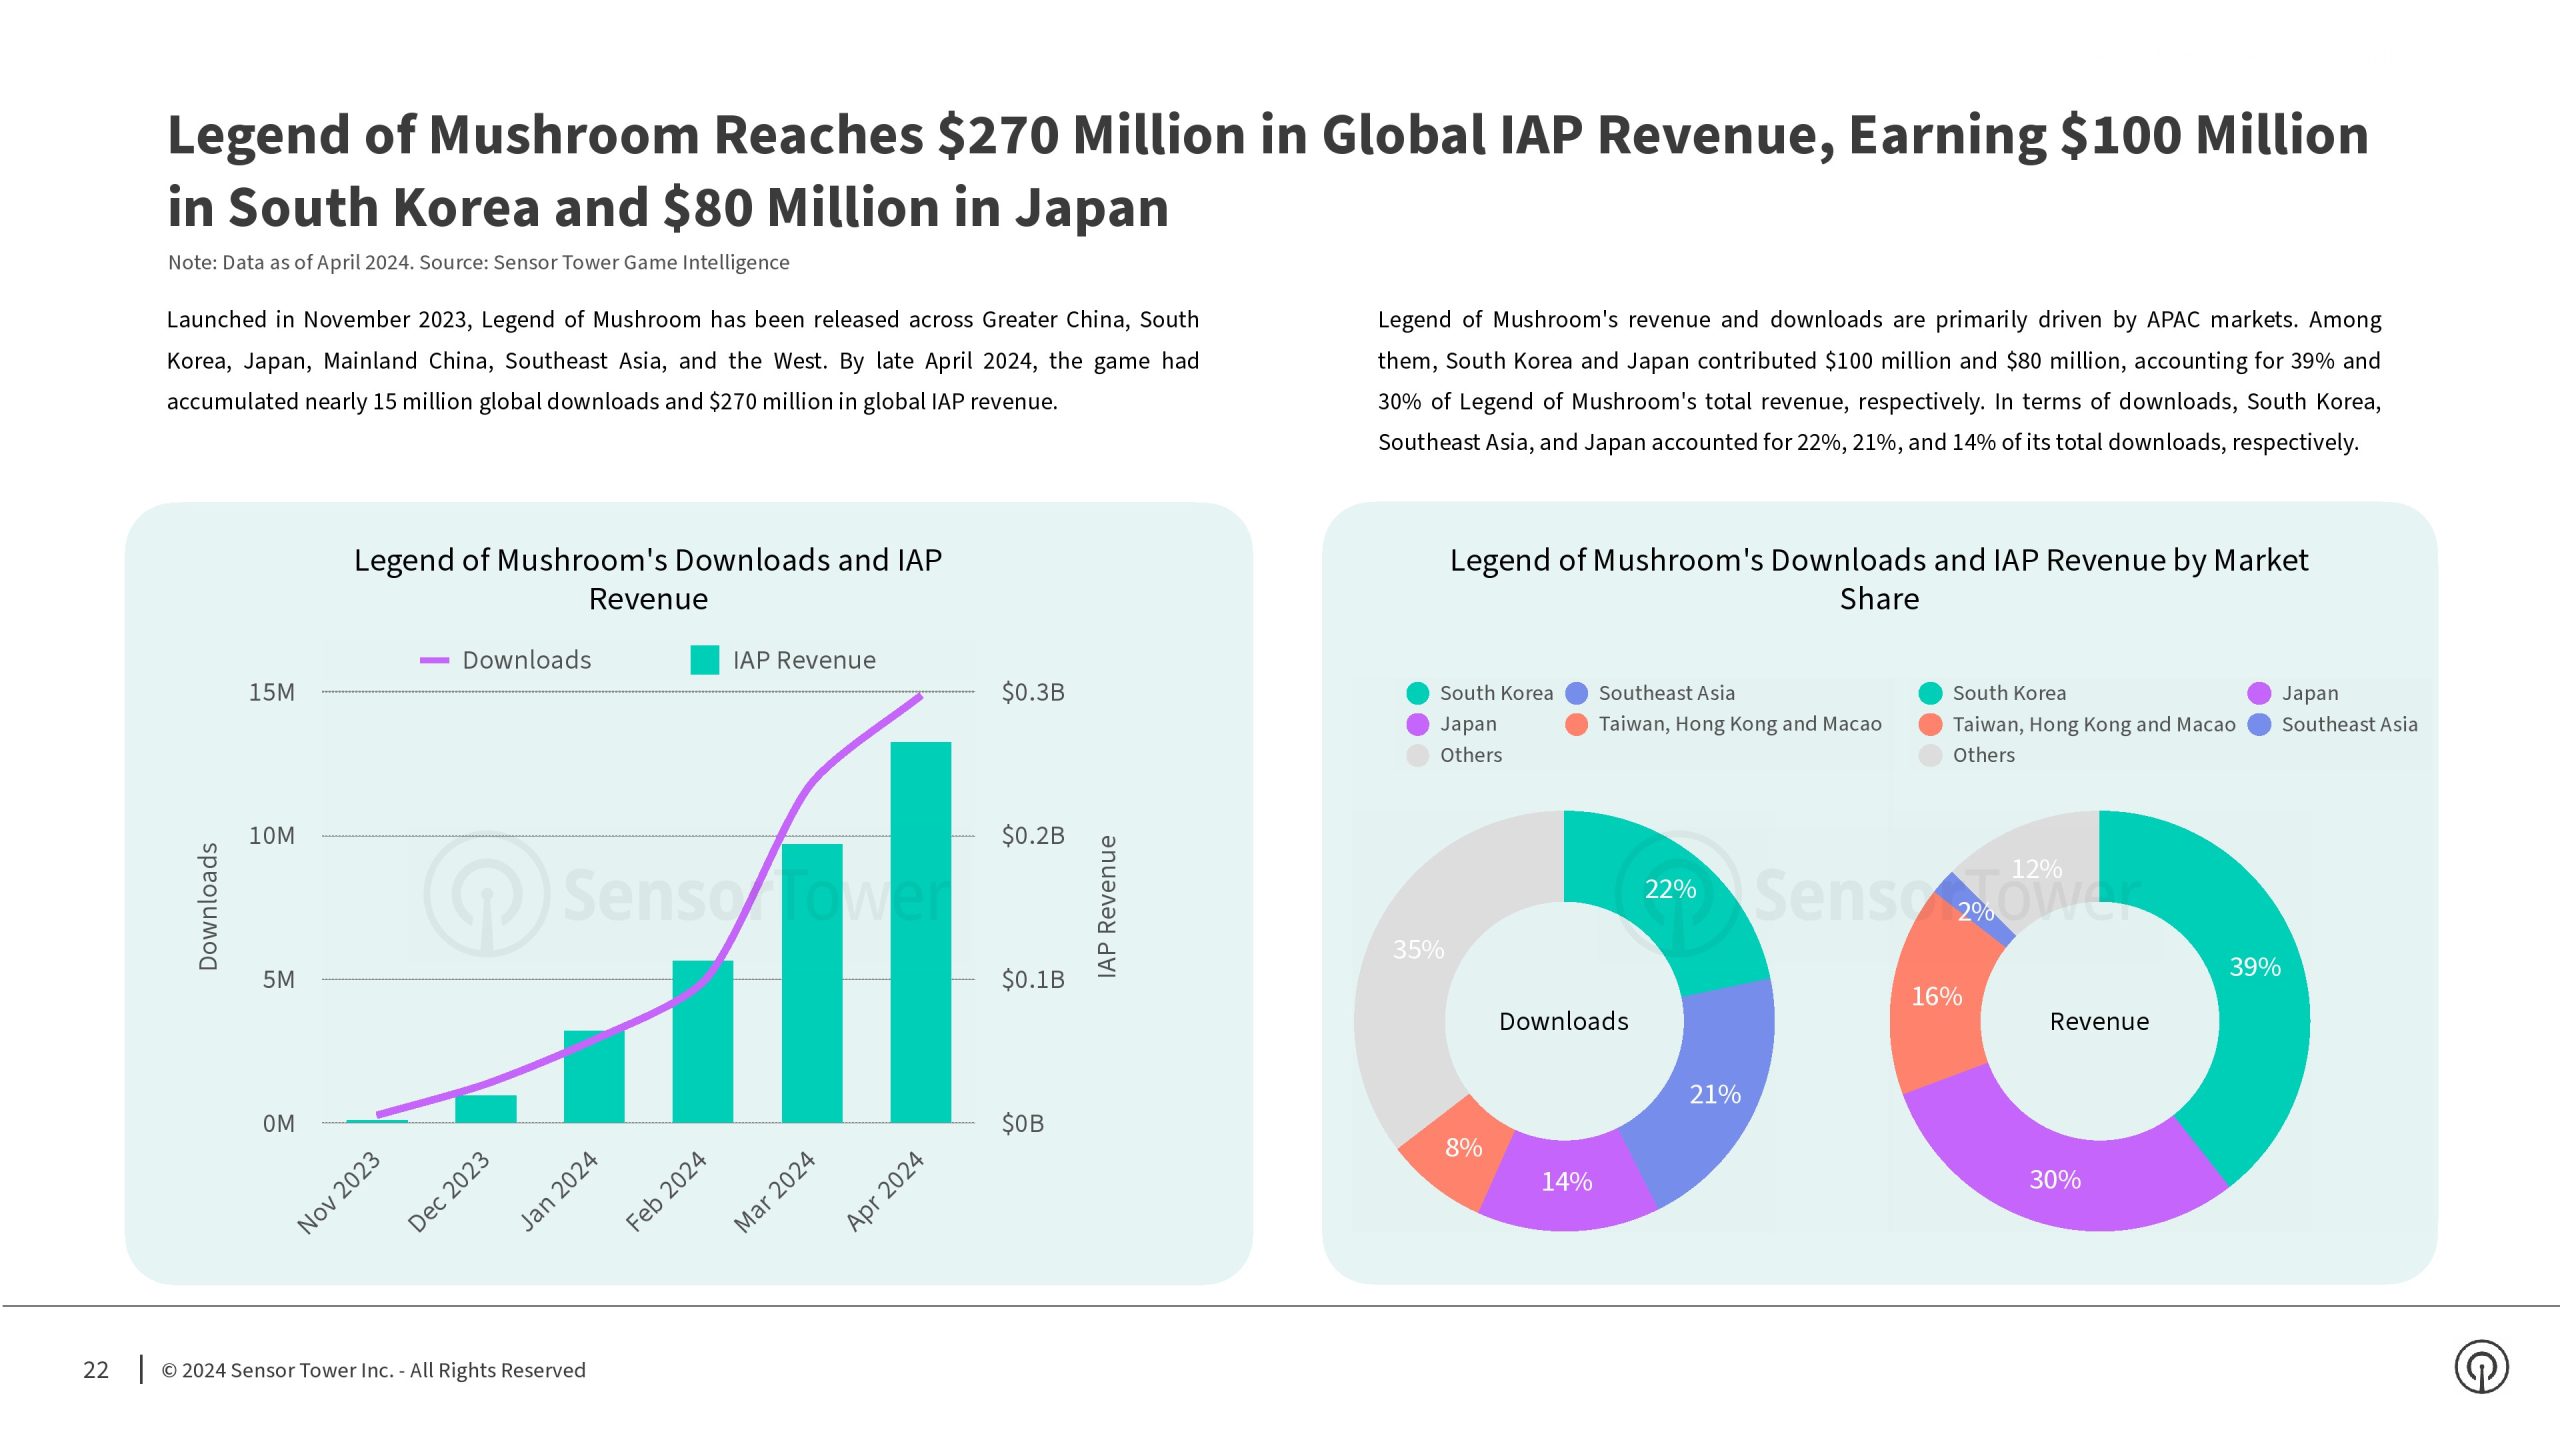Screen dimensions: 2560x1440
Task: Click the IAP Revenue teal legend square
Action: point(705,660)
